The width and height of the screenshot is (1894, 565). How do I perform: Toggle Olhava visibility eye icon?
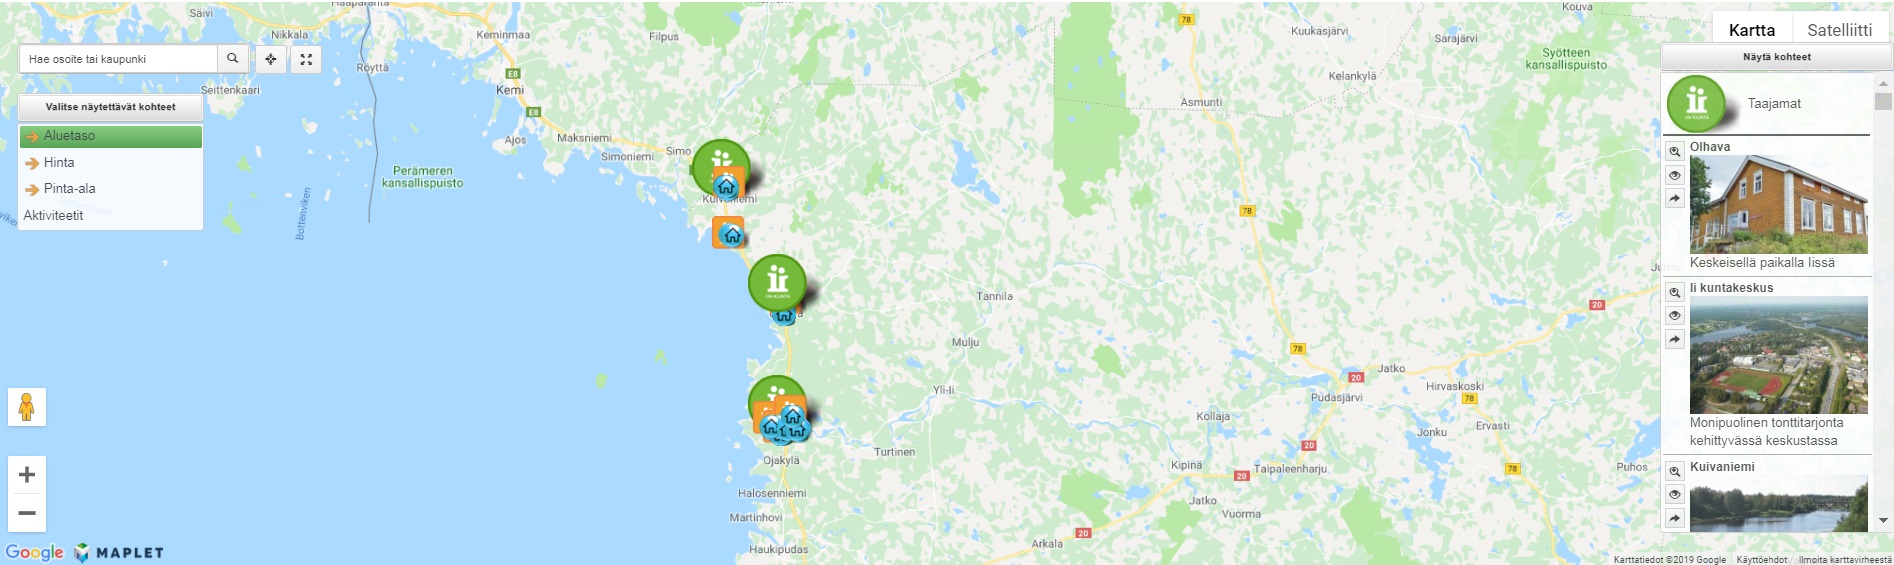tap(1674, 175)
